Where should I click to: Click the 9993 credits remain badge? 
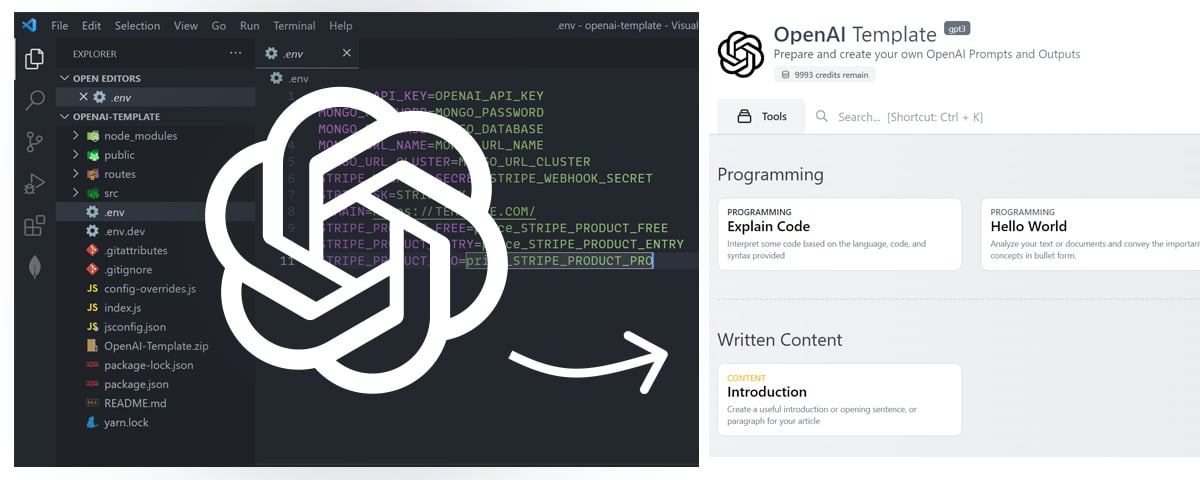[x=825, y=75]
